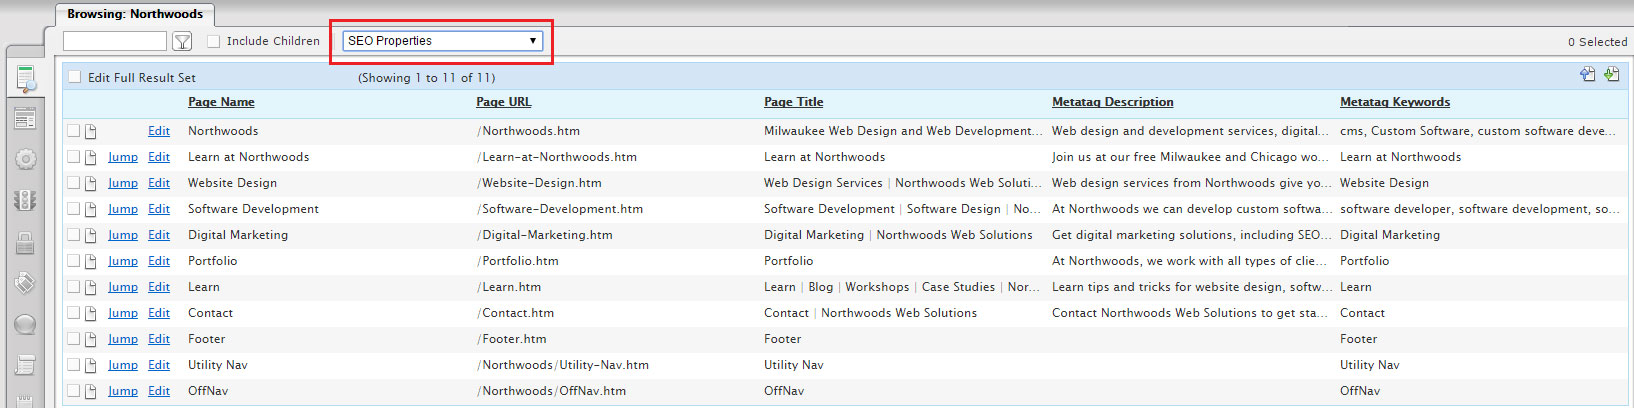Switch to Browsing: Northwoods tab
Image resolution: width=1634 pixels, height=408 pixels.
point(135,14)
